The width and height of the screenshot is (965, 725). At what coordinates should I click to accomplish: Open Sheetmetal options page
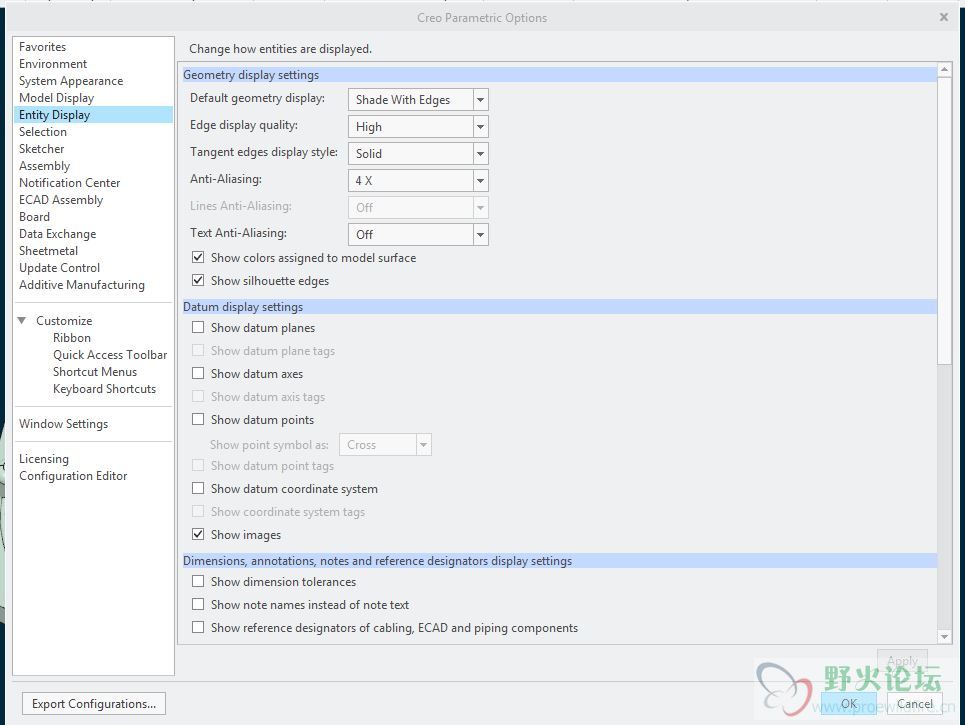click(x=48, y=251)
